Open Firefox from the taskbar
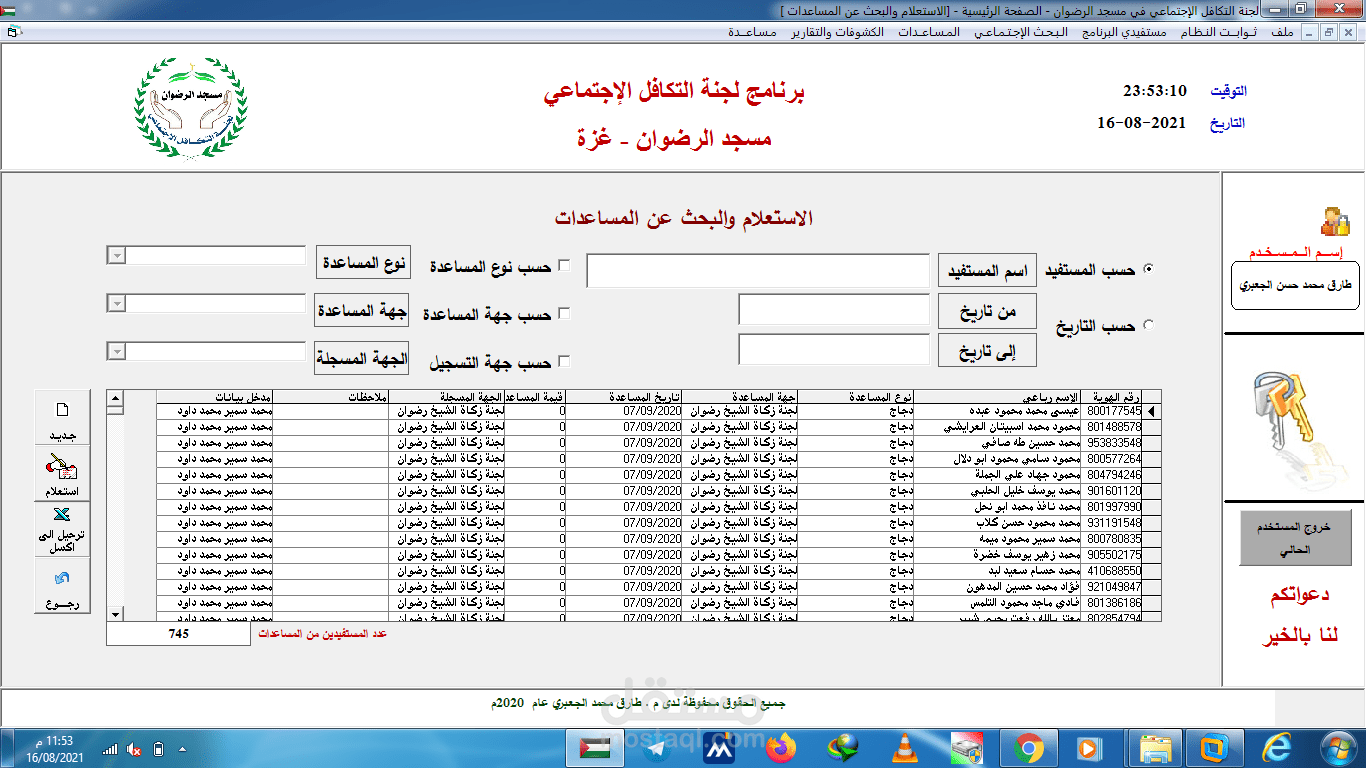The image size is (1366, 768). (781, 748)
